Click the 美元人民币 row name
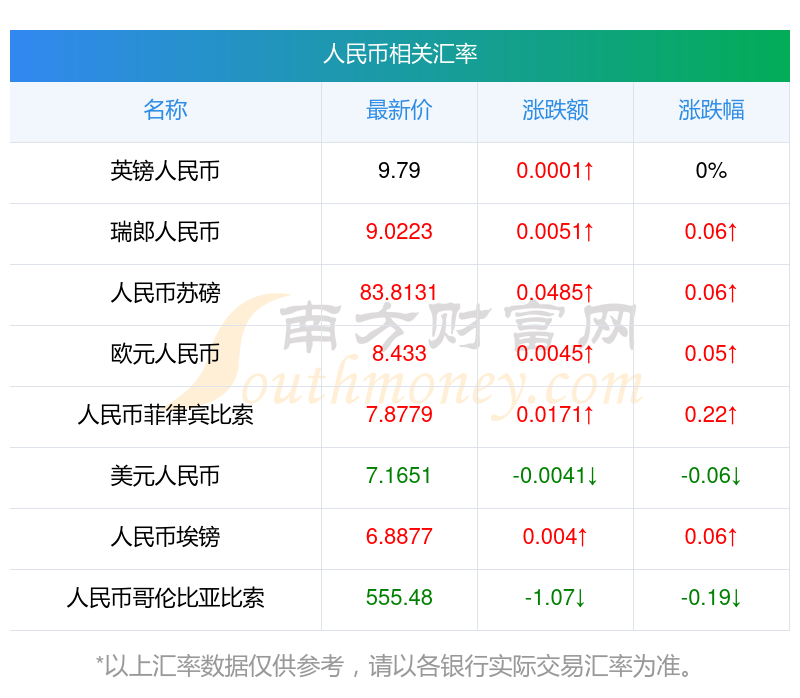 click(x=165, y=476)
